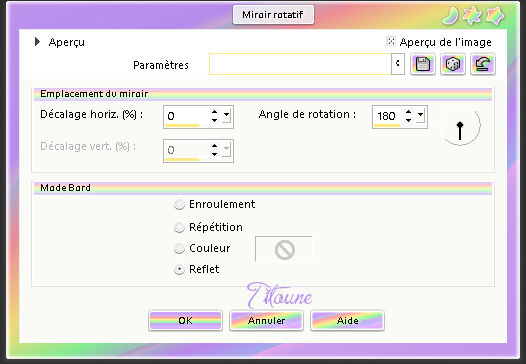Click the Annuler button
The height and width of the screenshot is (364, 526).
[266, 320]
